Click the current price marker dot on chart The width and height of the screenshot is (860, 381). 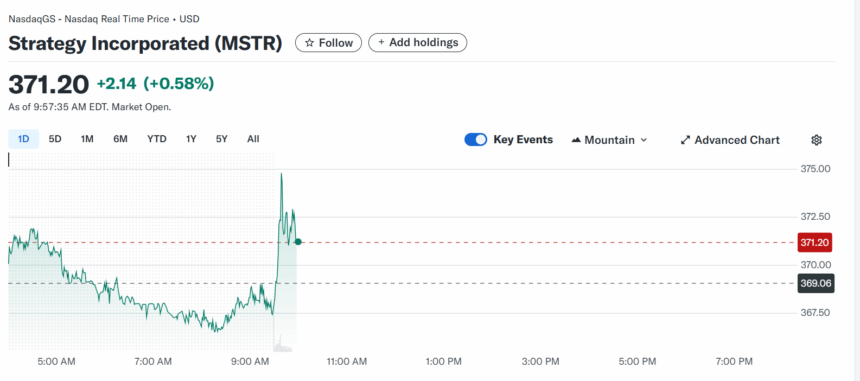298,242
